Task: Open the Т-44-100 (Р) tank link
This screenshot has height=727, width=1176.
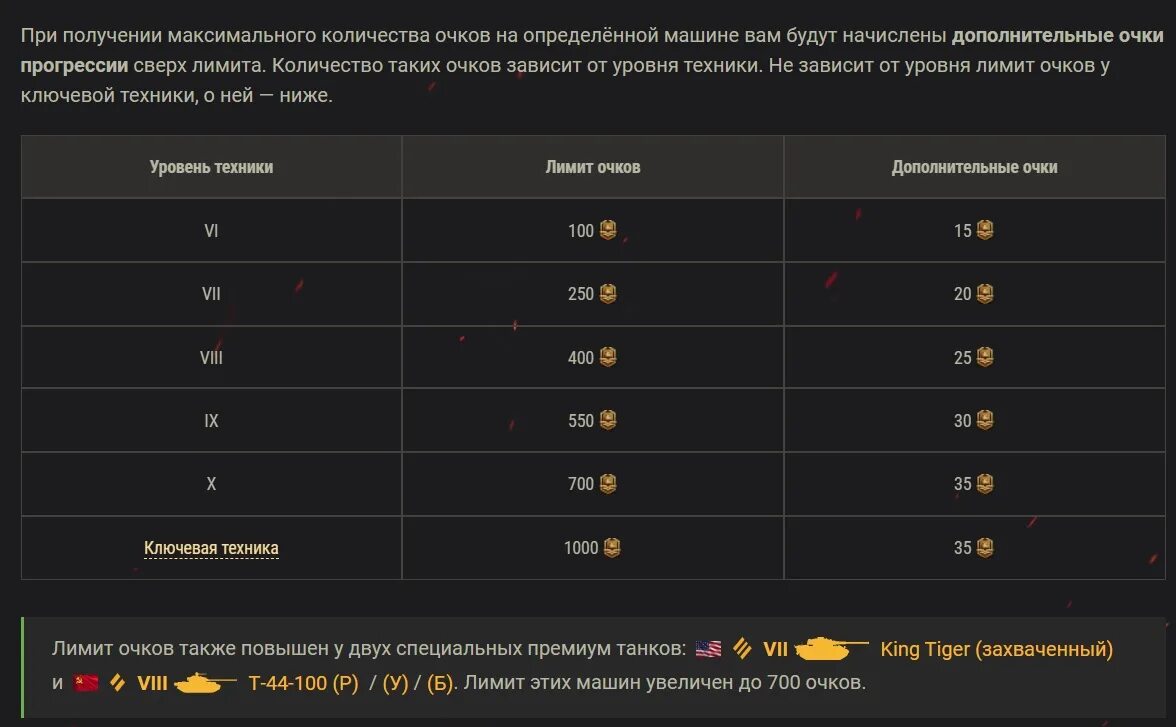Action: (x=303, y=684)
